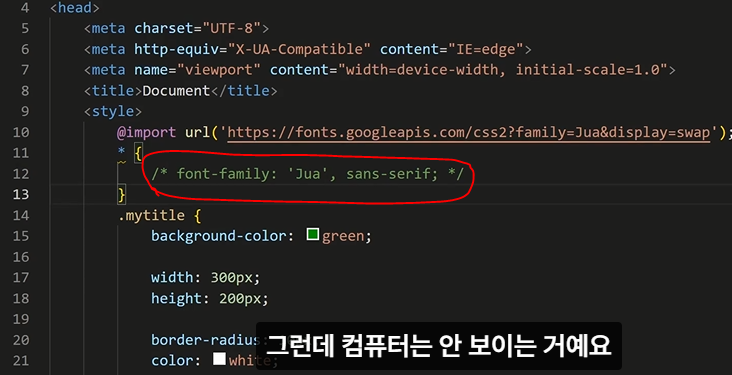Screen dimensions: 732x375
Task: Click the .mytitle class selector
Action: point(151,215)
